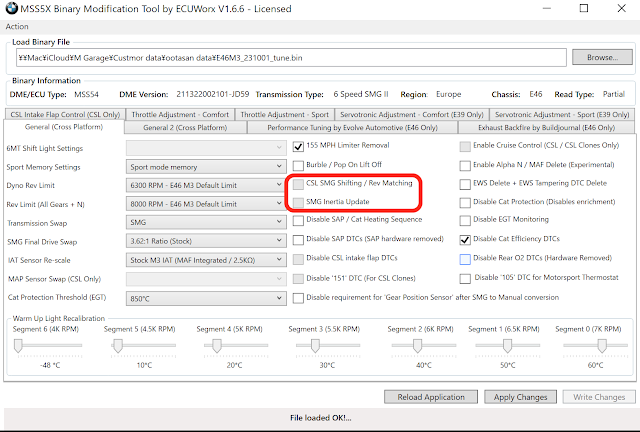The height and width of the screenshot is (432, 640).
Task: Click Segment 0 (7K RPM) slider thumb
Action: (x=602, y=346)
